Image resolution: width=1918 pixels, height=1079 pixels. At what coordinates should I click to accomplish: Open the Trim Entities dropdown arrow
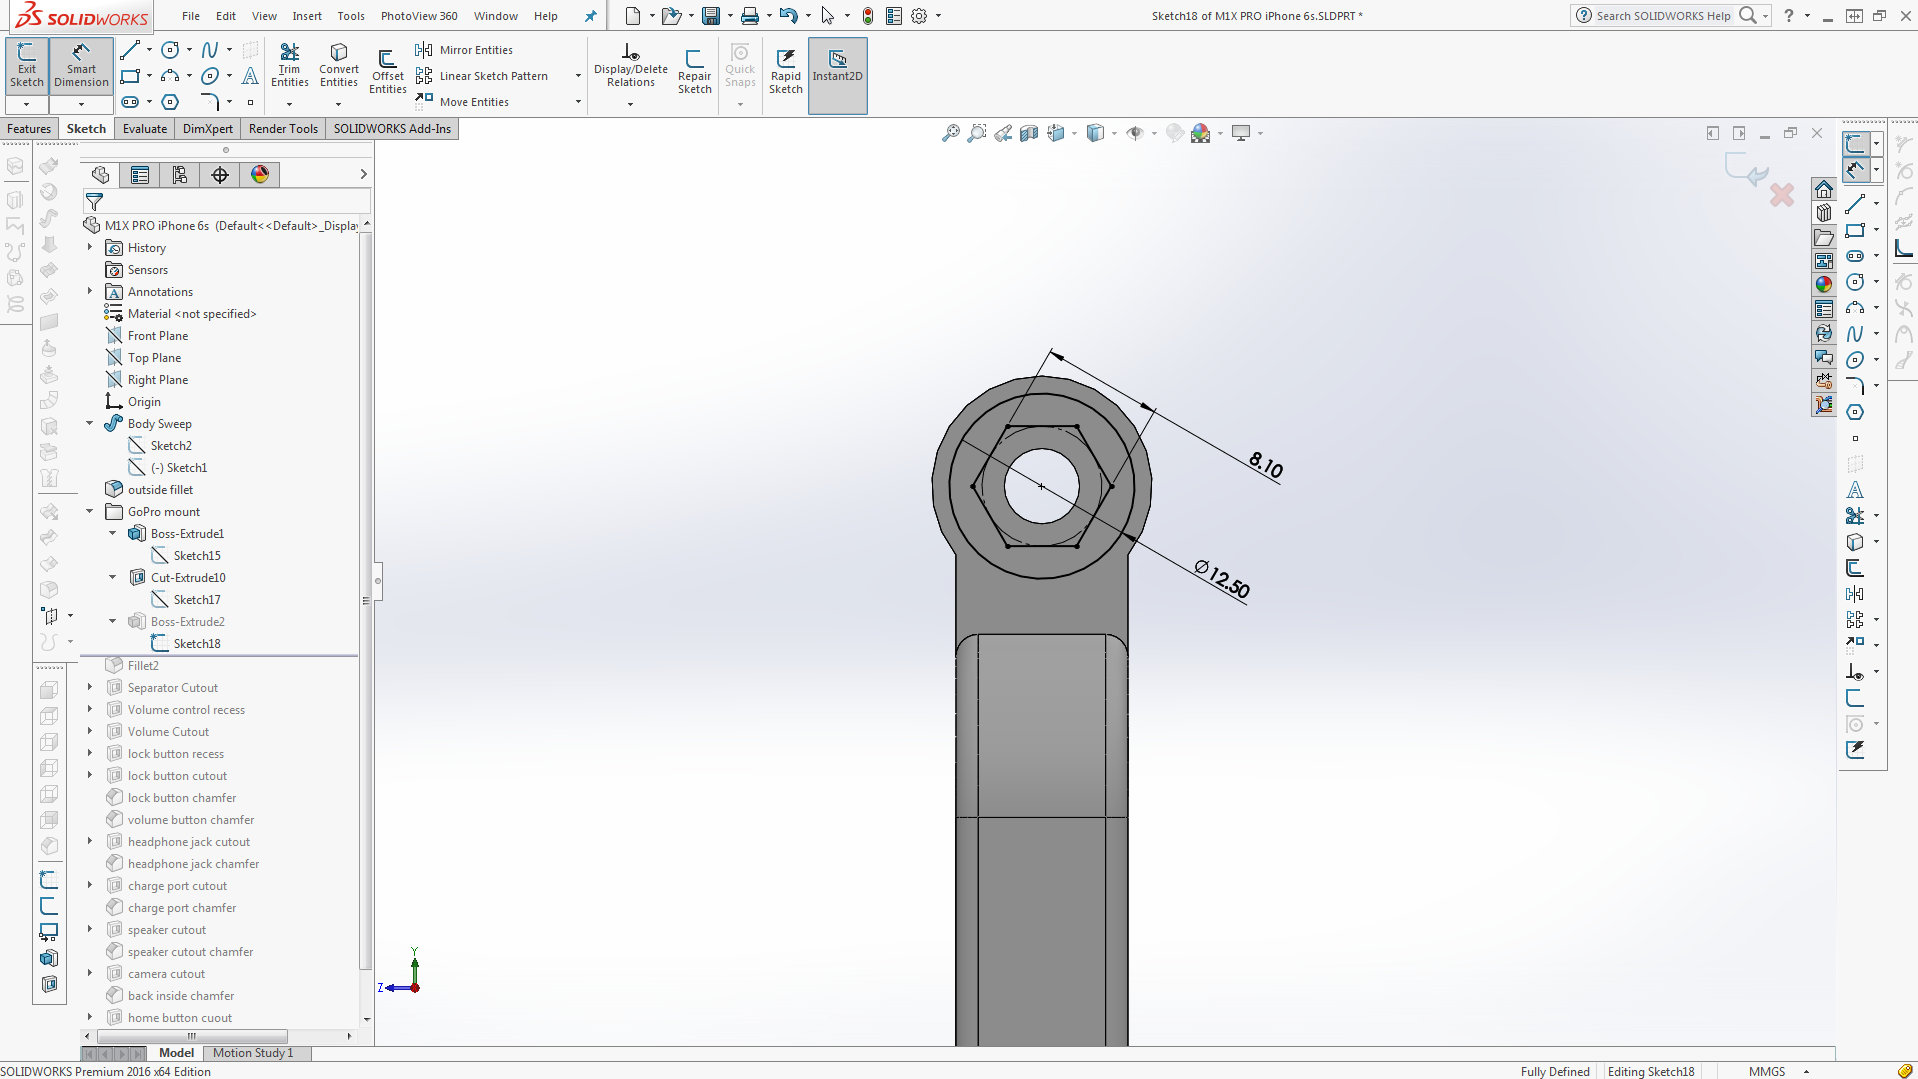click(x=289, y=104)
